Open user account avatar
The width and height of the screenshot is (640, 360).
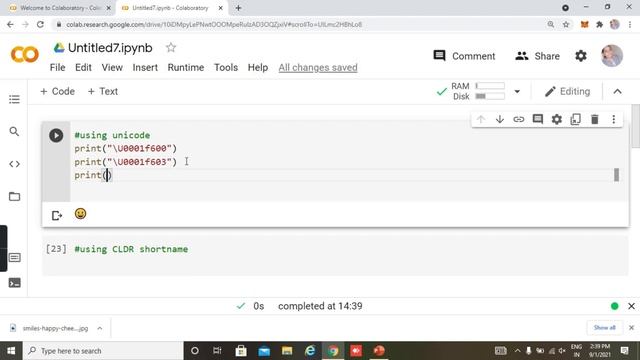click(x=612, y=56)
